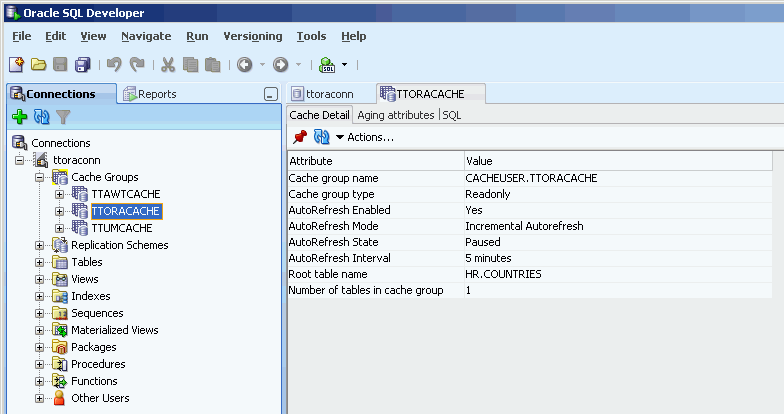784x414 pixels.
Task: Open the Back button history dropdown arrow
Action: 262,64
